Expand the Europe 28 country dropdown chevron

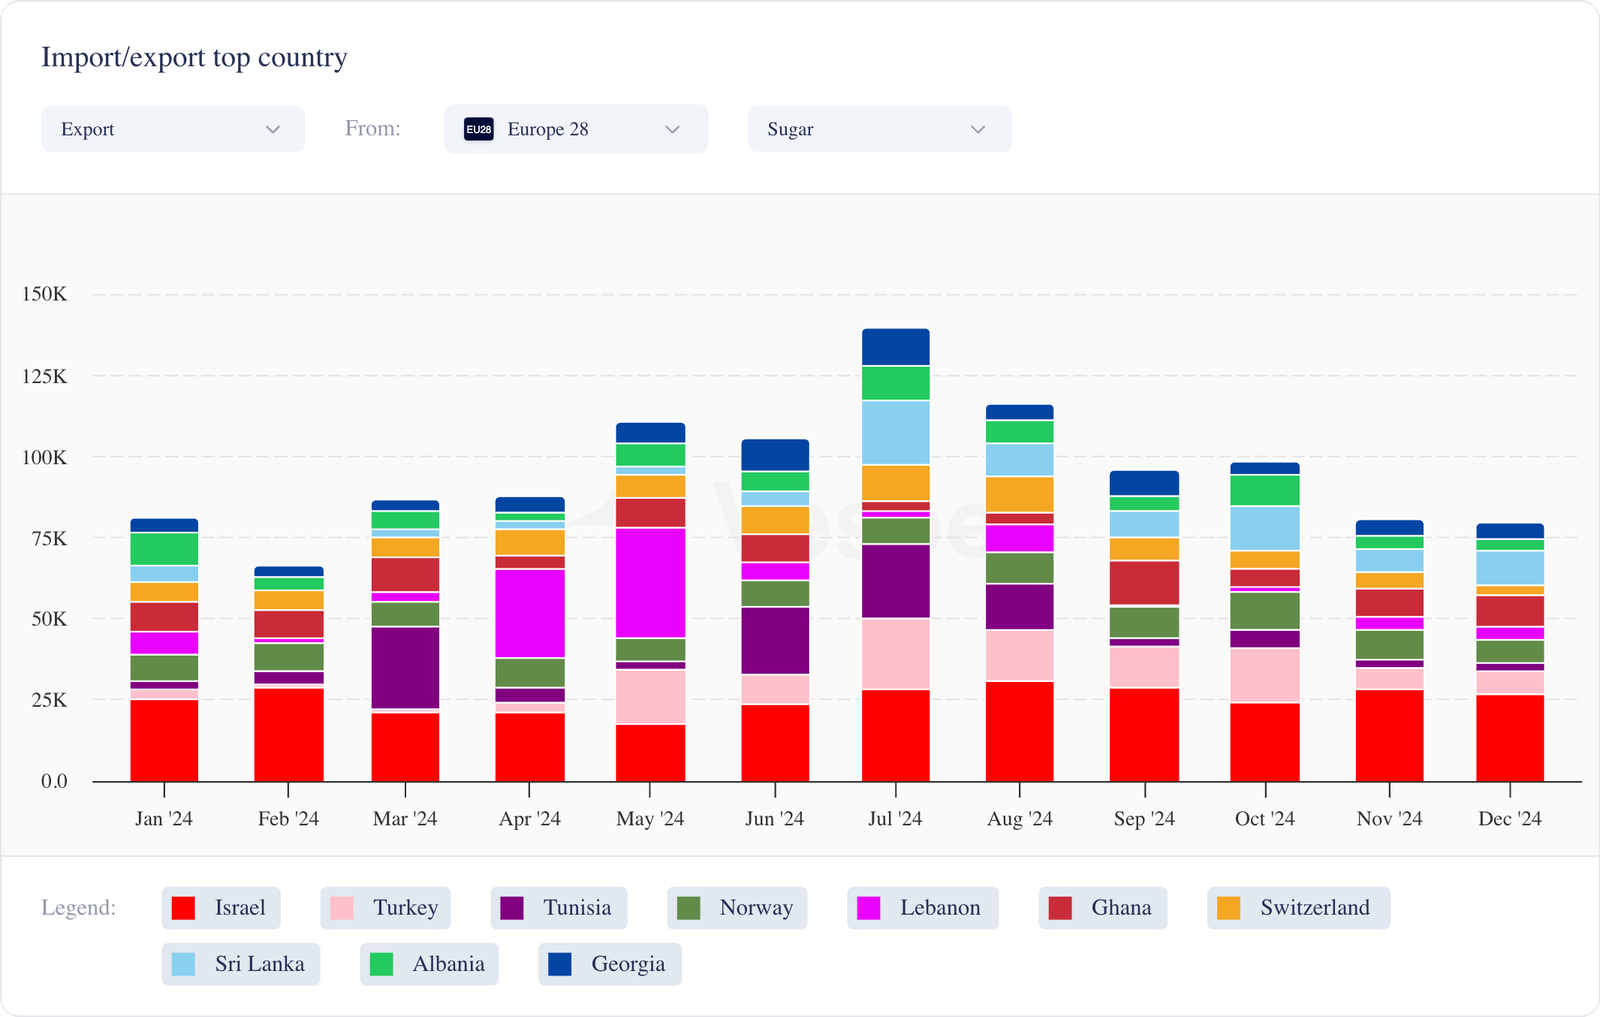(673, 129)
